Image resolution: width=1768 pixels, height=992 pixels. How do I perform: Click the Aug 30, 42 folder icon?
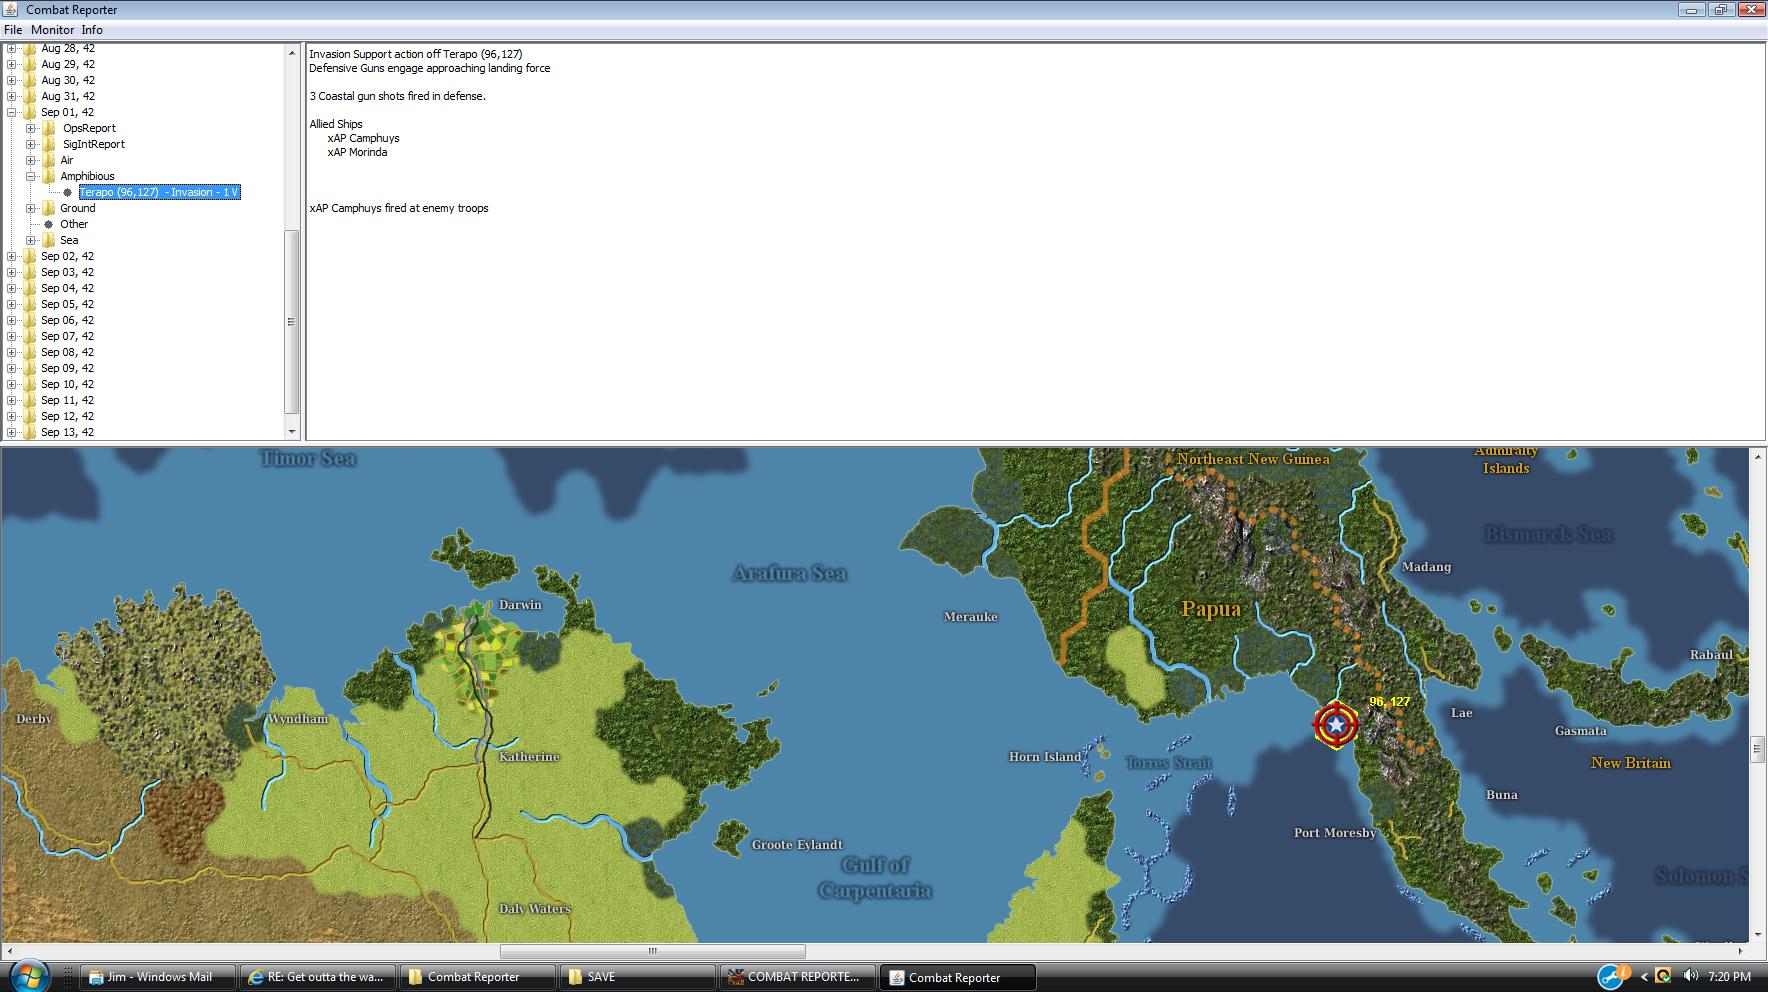[x=29, y=80]
